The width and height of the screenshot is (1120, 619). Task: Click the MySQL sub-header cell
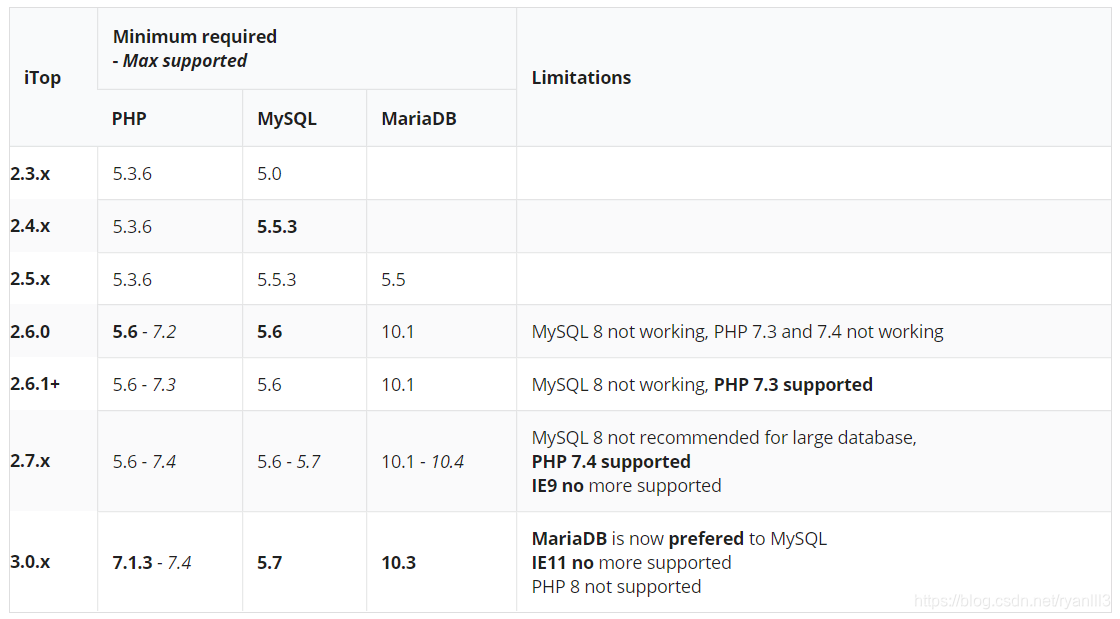click(287, 118)
